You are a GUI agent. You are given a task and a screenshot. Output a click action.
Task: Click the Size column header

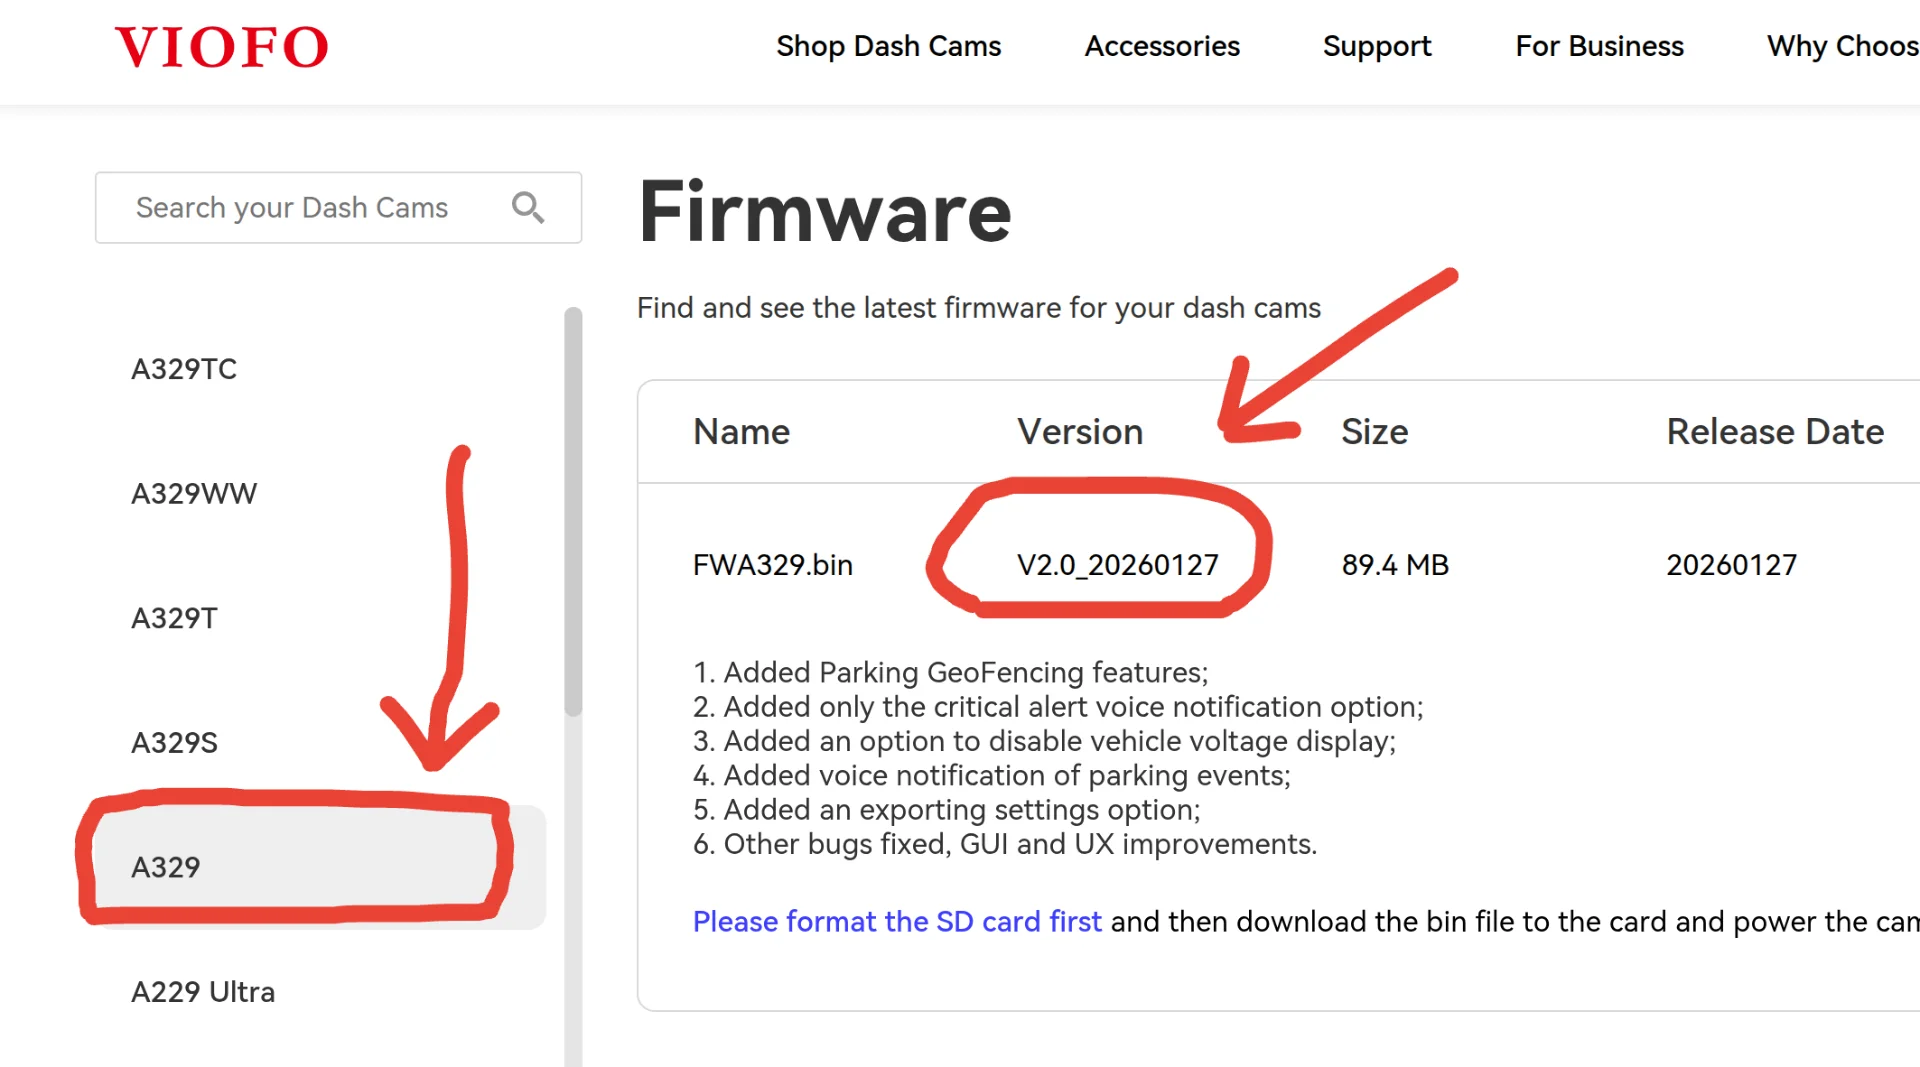tap(1375, 432)
